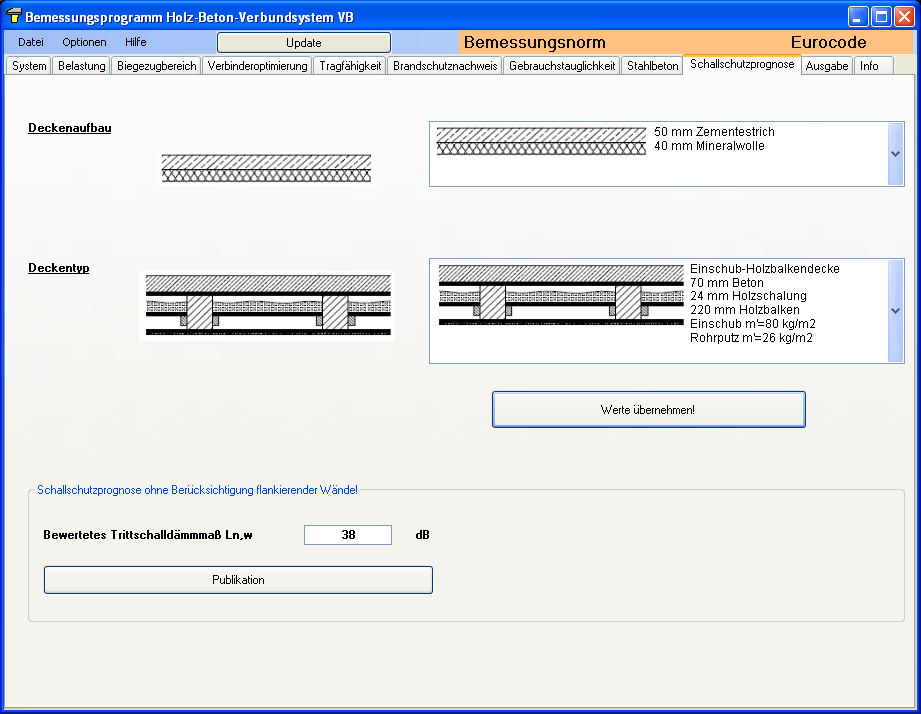Click the Trittschalldämmmaß value field

click(x=348, y=535)
